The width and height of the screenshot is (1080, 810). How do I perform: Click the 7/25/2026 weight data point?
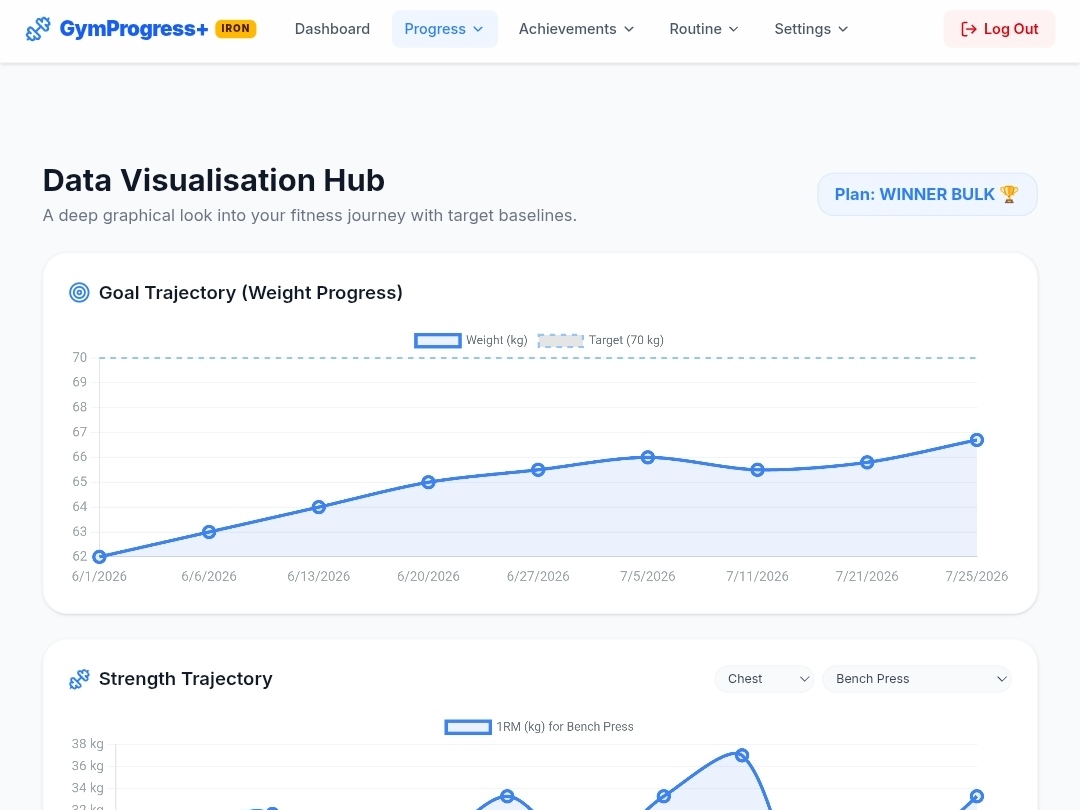[x=977, y=439]
